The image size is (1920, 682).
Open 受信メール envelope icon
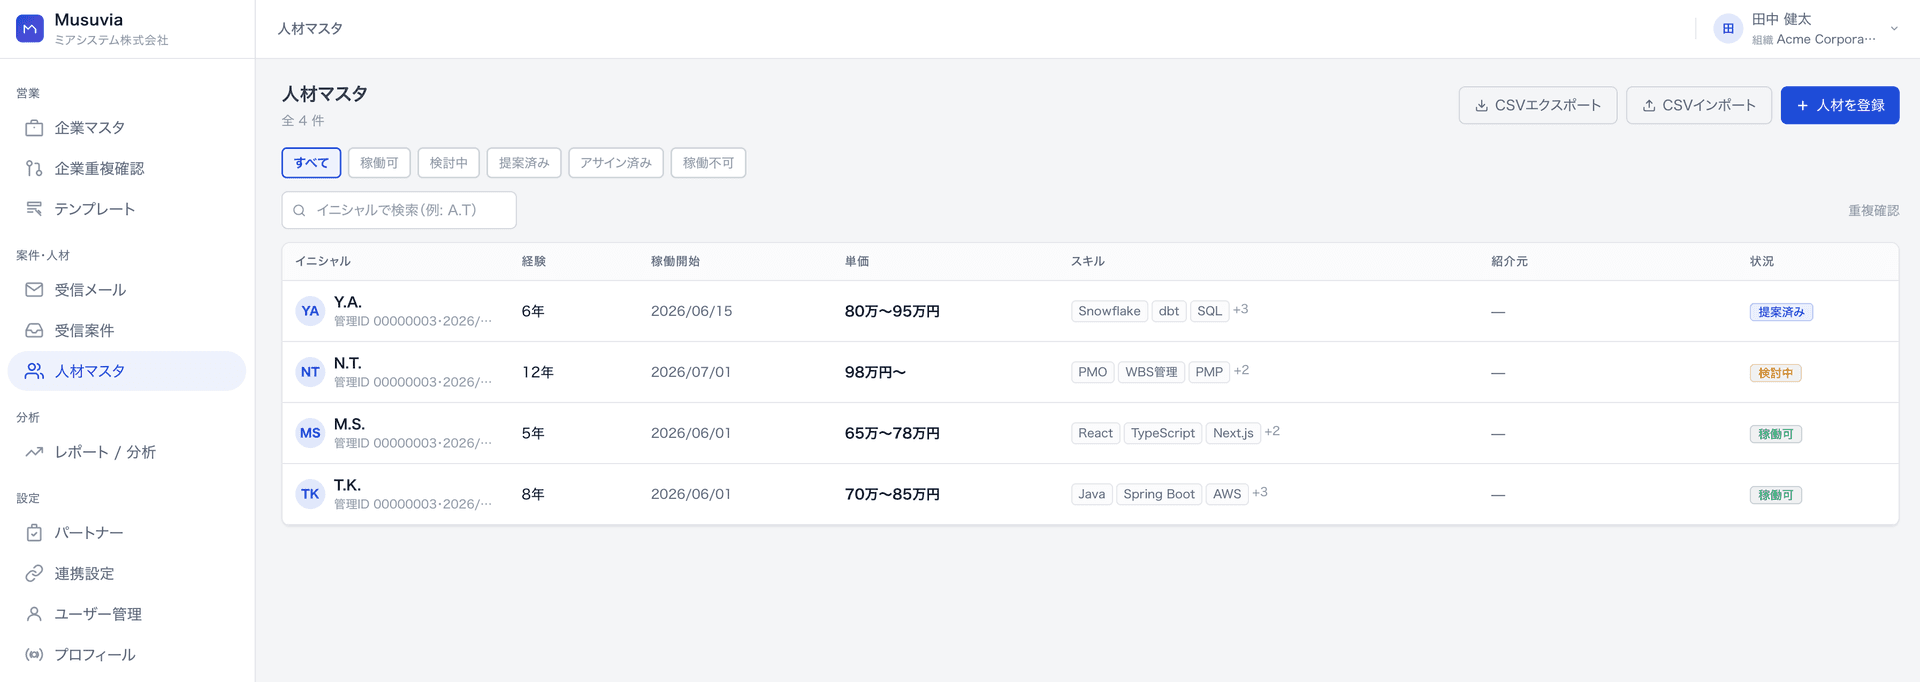(34, 290)
